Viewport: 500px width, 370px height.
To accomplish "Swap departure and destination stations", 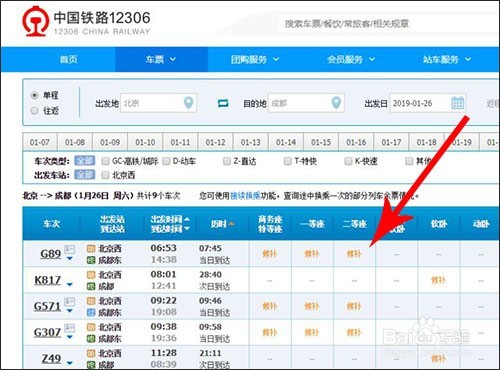I will click(x=223, y=103).
